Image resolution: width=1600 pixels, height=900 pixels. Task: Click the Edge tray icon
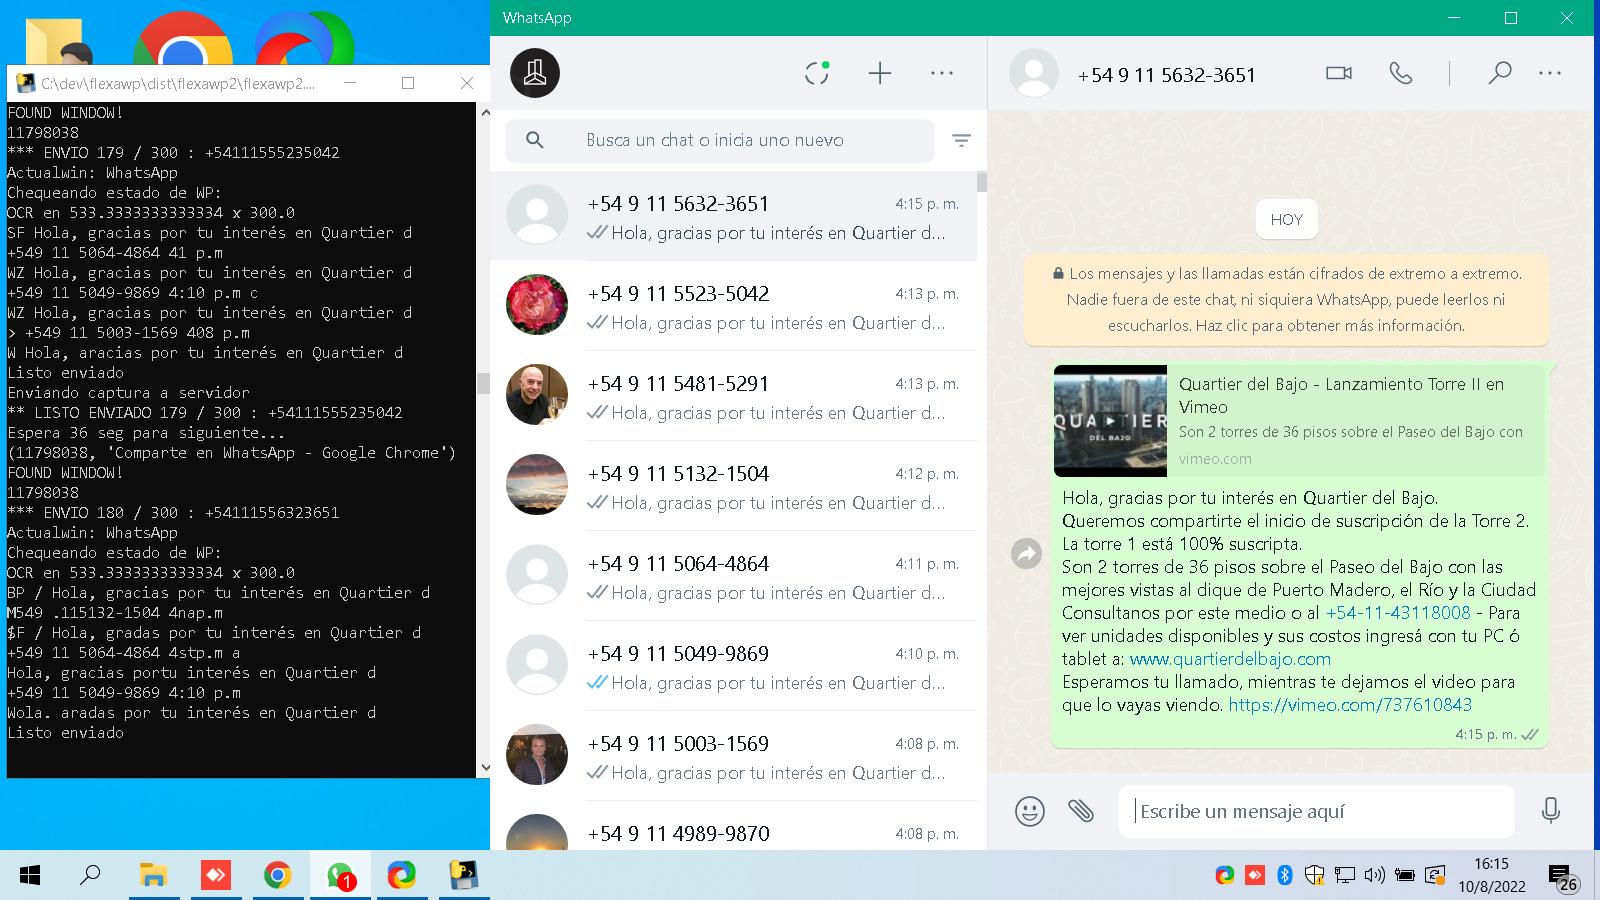[x=1225, y=876]
